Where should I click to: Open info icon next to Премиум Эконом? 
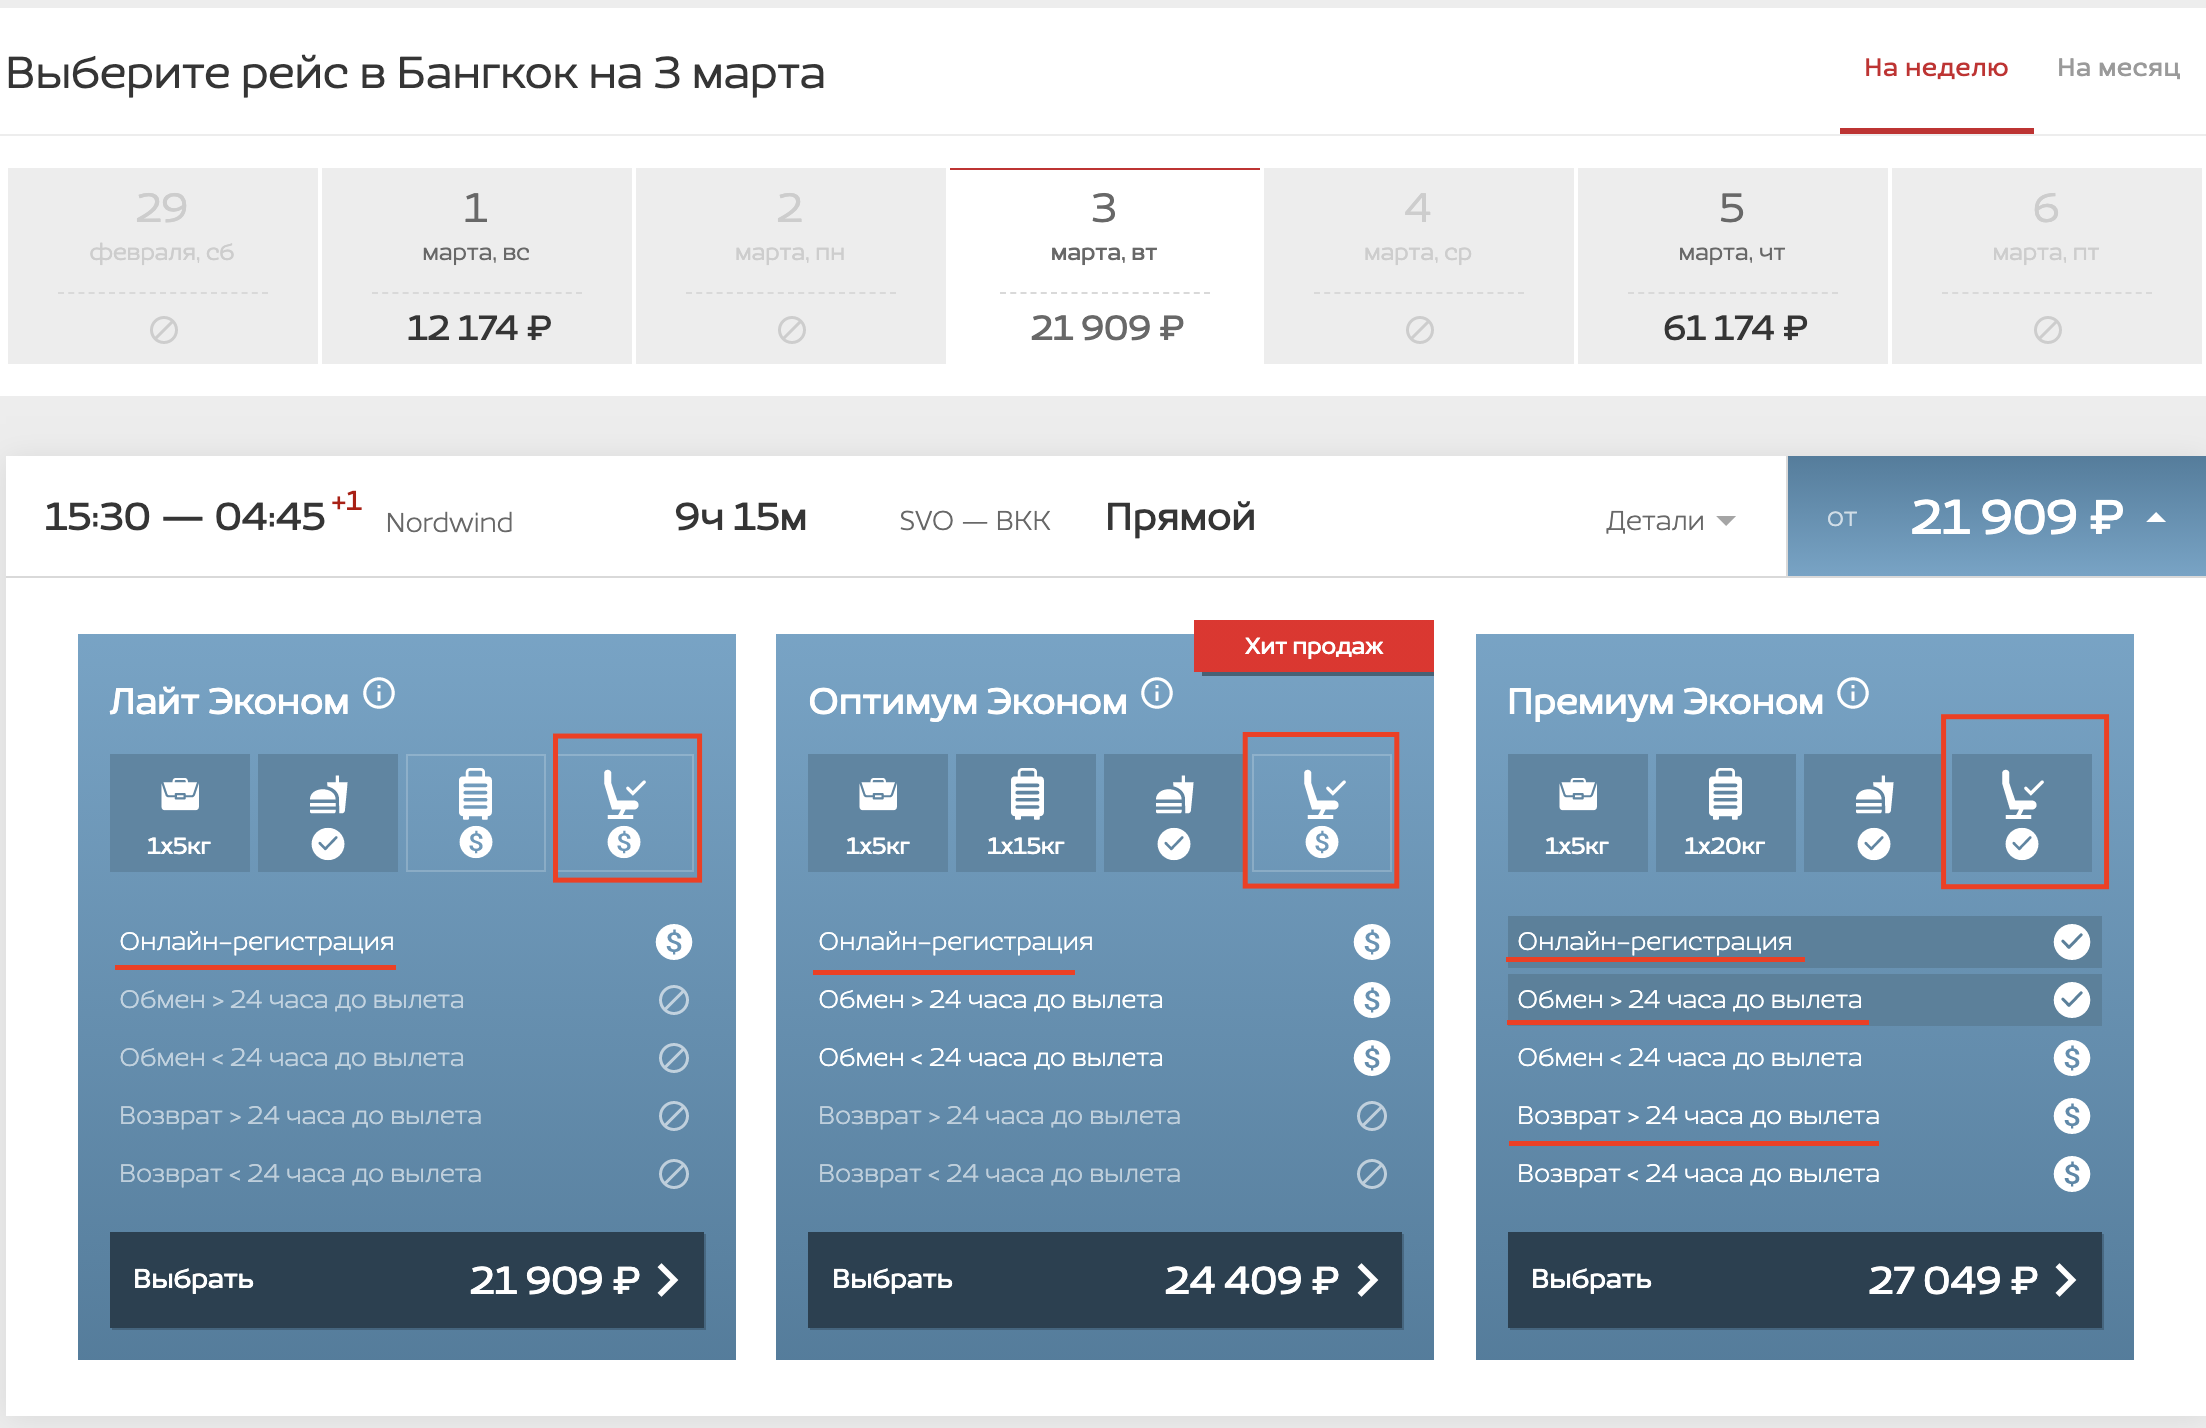[1853, 693]
